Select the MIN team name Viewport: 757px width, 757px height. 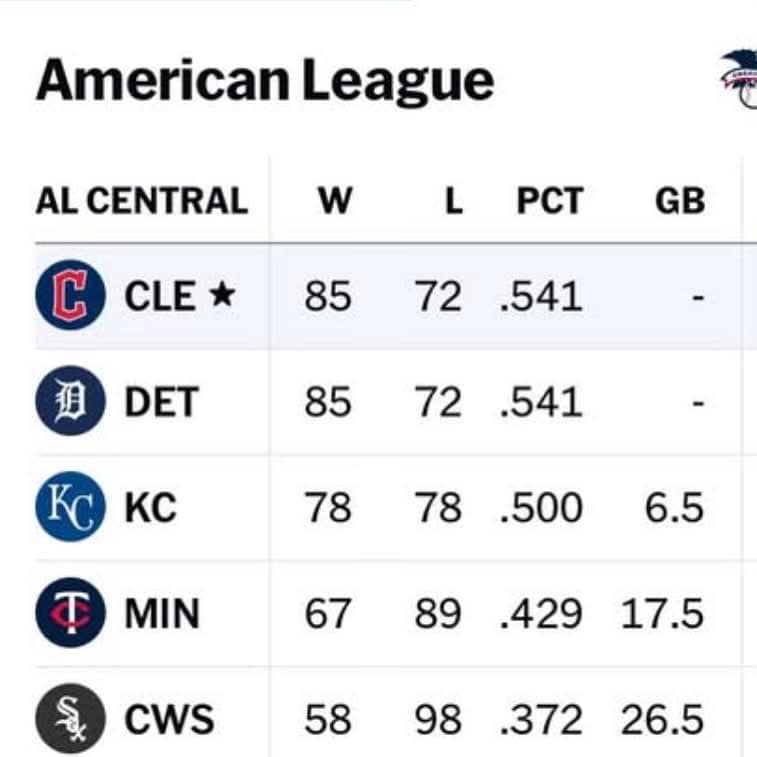pos(162,613)
